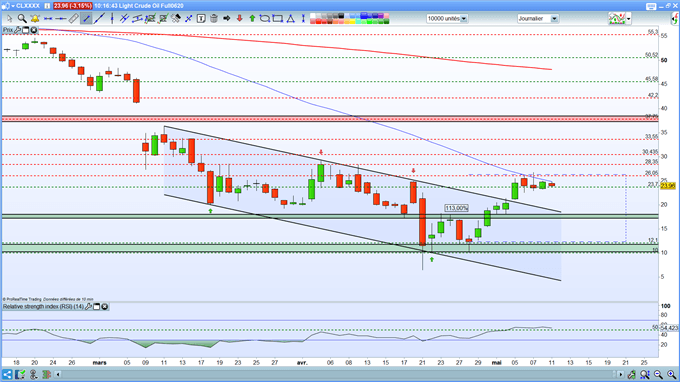Click the chart style candlestick icon
The image size is (680, 382).
click(617, 19)
